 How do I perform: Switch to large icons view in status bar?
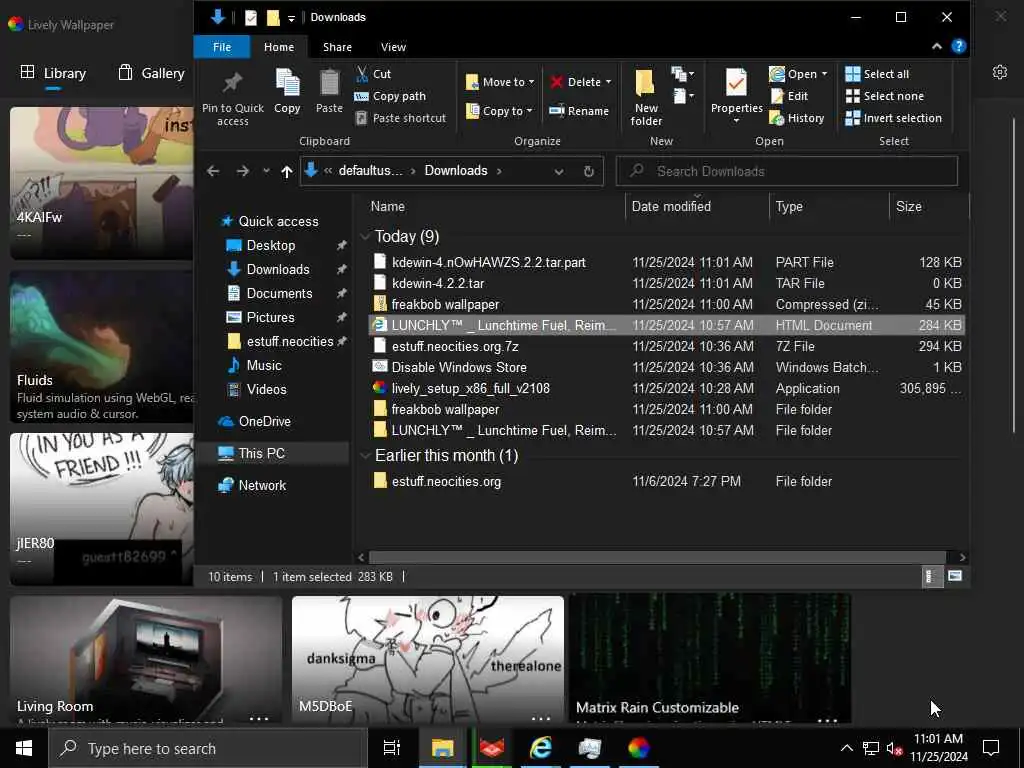click(955, 576)
